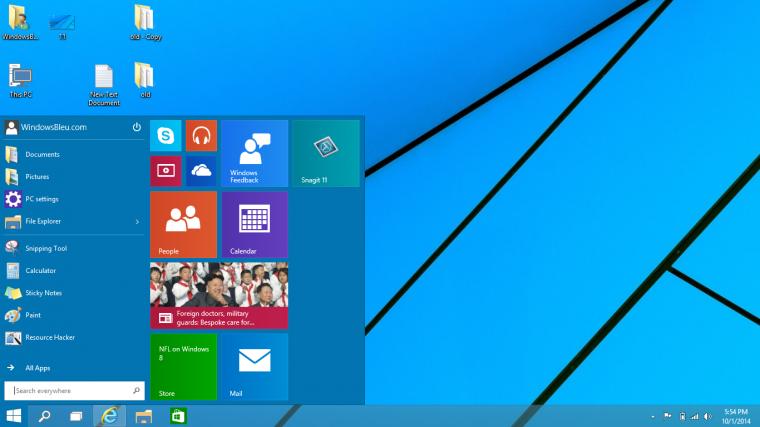Show hidden tray icons arrow
Screen dimensions: 760x427
pyautogui.click(x=653, y=416)
